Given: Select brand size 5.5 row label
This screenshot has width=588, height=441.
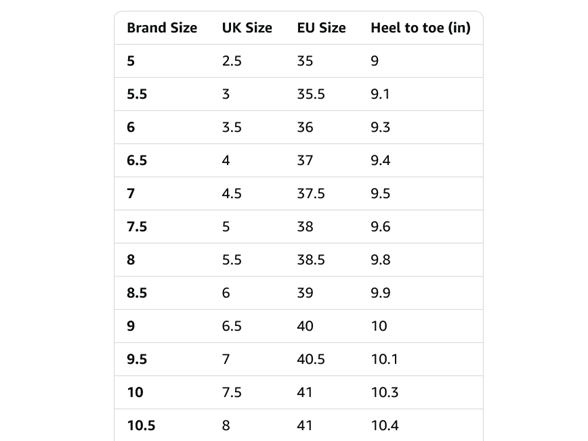Looking at the screenshot, I should pyautogui.click(x=137, y=94).
